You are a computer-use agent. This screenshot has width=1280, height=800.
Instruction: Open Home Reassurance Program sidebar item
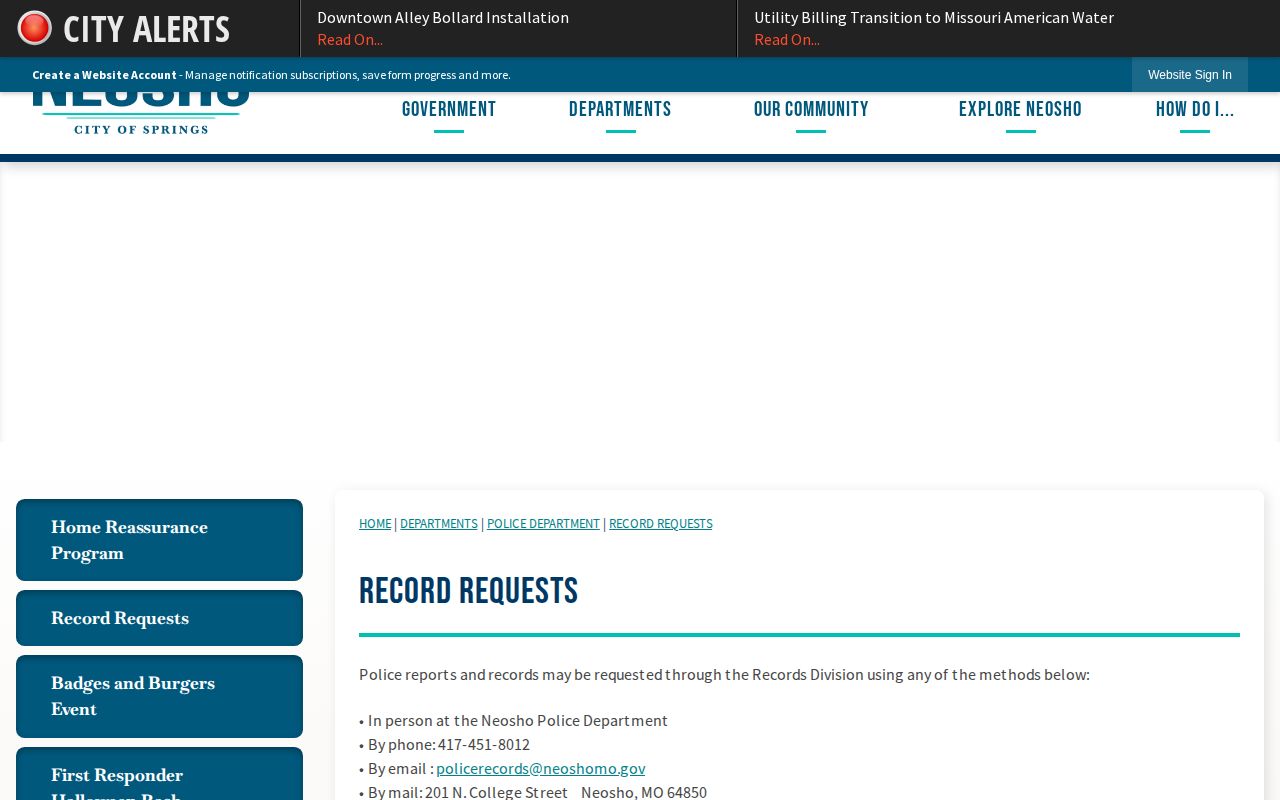pyautogui.click(x=159, y=540)
